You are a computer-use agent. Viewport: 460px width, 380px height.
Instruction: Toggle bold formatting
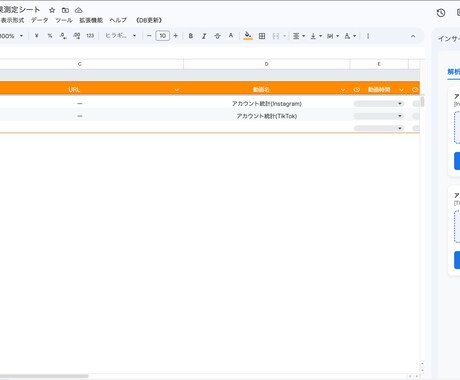[191, 36]
